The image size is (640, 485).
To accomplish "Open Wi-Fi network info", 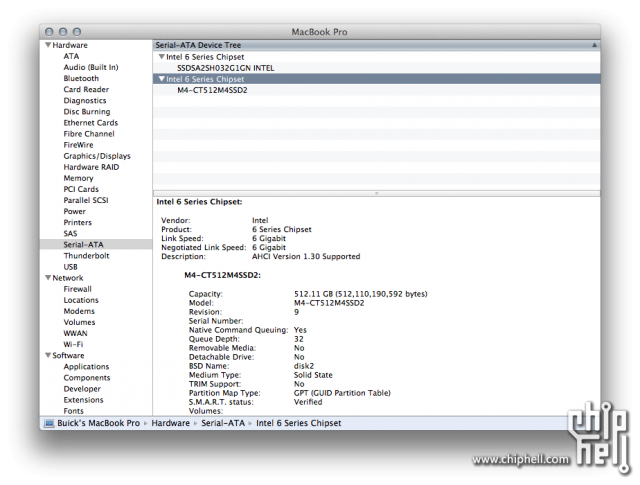I will [73, 344].
